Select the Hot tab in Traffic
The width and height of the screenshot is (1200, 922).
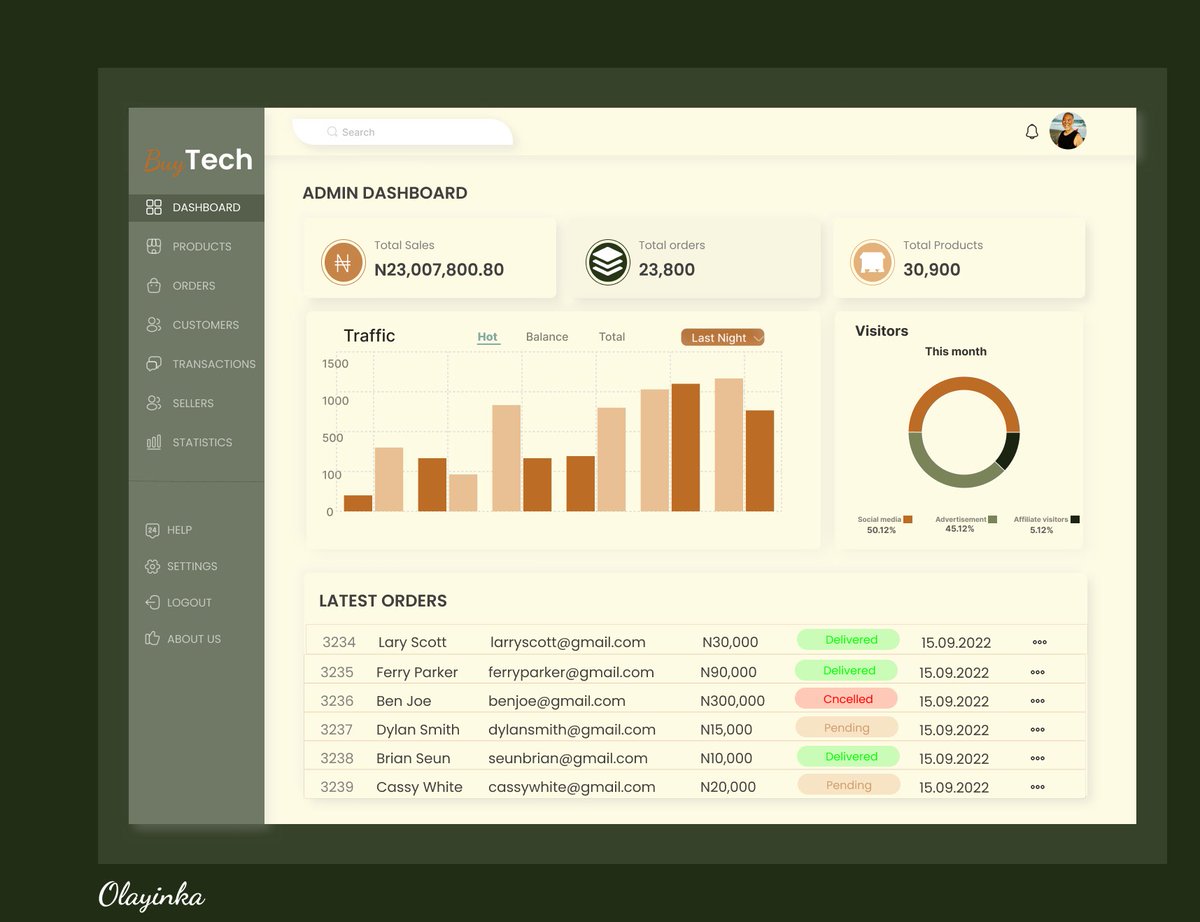pyautogui.click(x=488, y=337)
